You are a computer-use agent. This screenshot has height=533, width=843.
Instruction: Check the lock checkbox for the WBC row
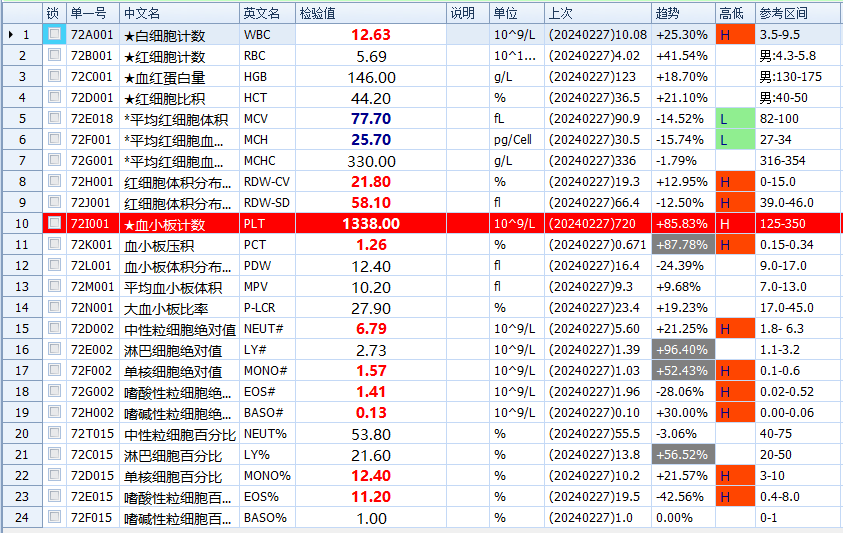(55, 35)
